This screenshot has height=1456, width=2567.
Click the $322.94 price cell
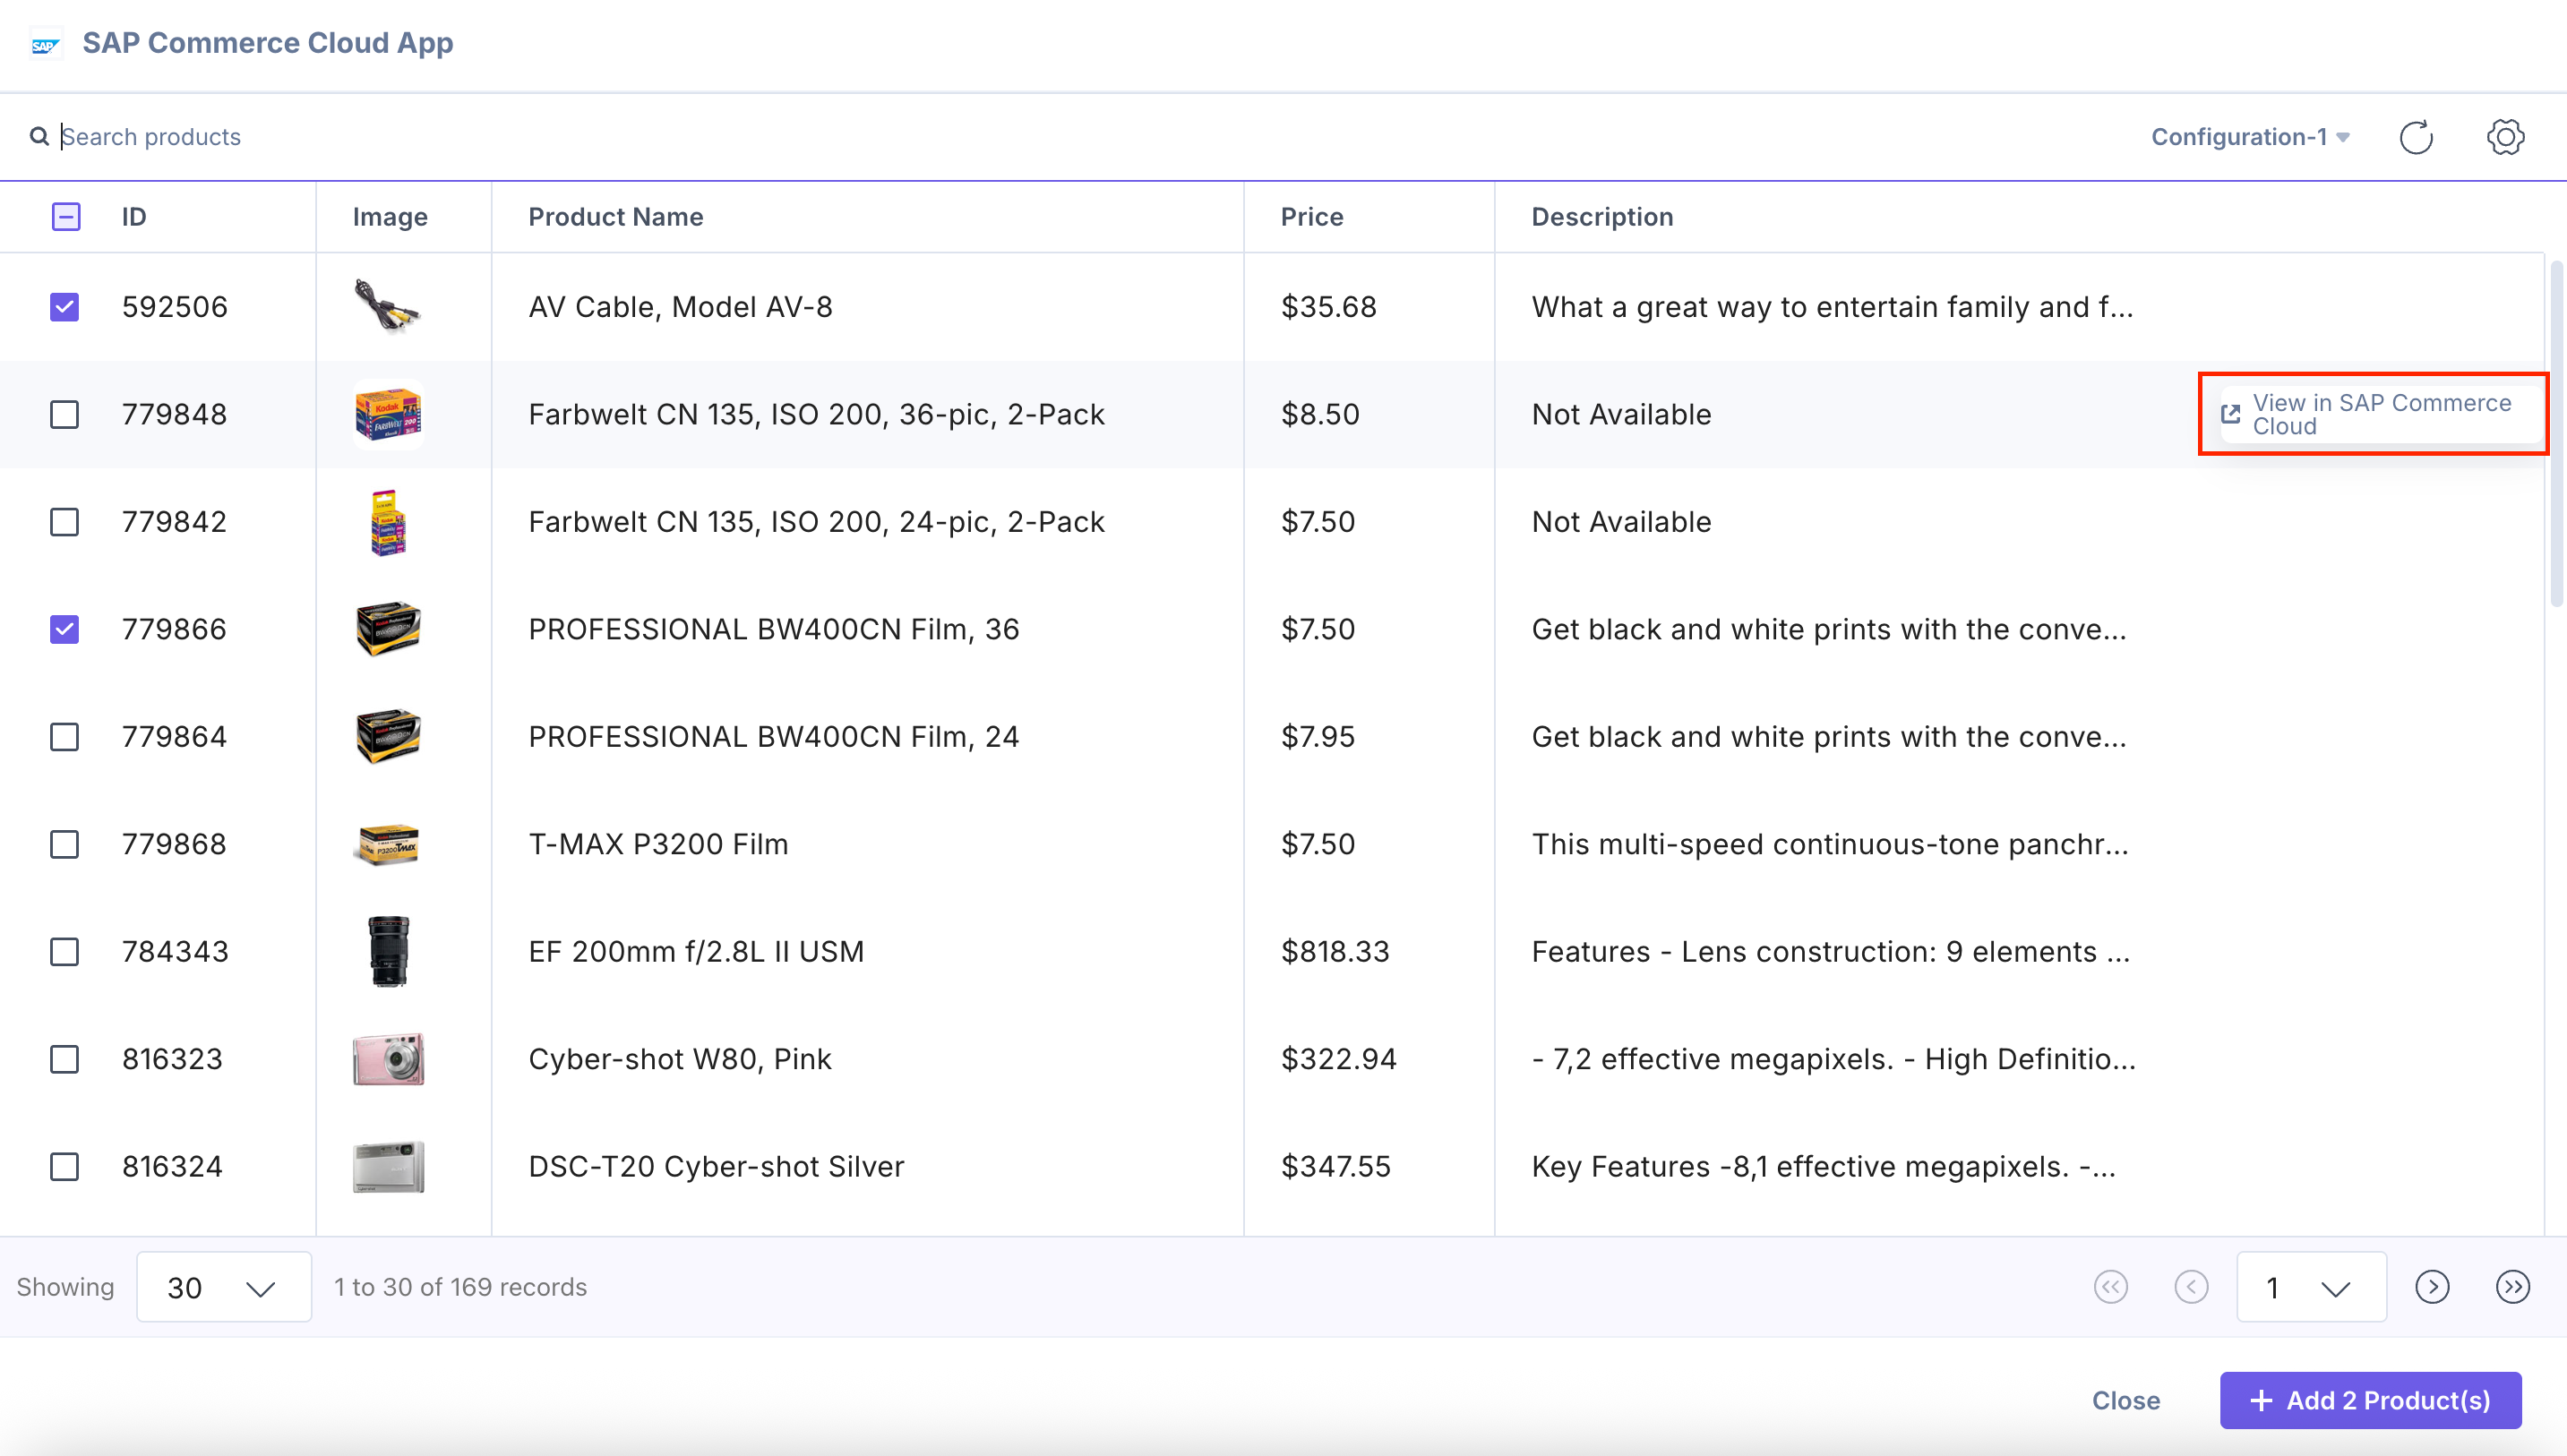[x=1339, y=1059]
